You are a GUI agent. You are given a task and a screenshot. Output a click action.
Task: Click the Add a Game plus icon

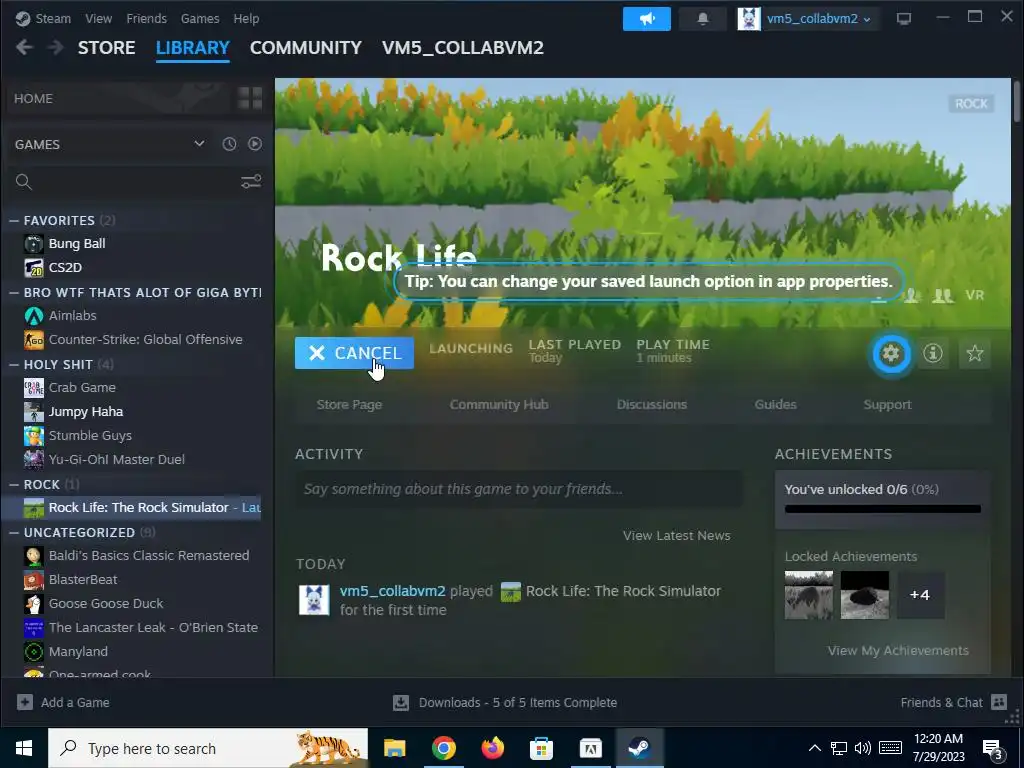coord(25,702)
